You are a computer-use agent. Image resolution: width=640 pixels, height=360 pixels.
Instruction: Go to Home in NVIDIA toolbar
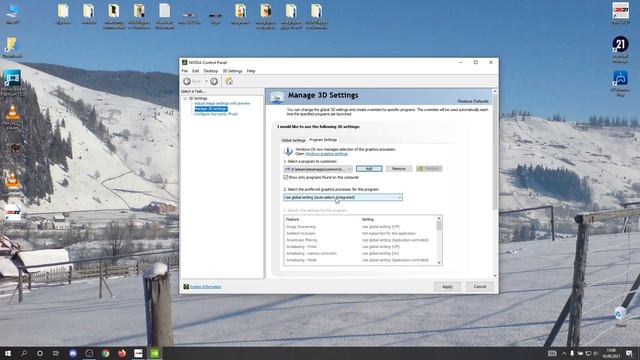coord(229,81)
